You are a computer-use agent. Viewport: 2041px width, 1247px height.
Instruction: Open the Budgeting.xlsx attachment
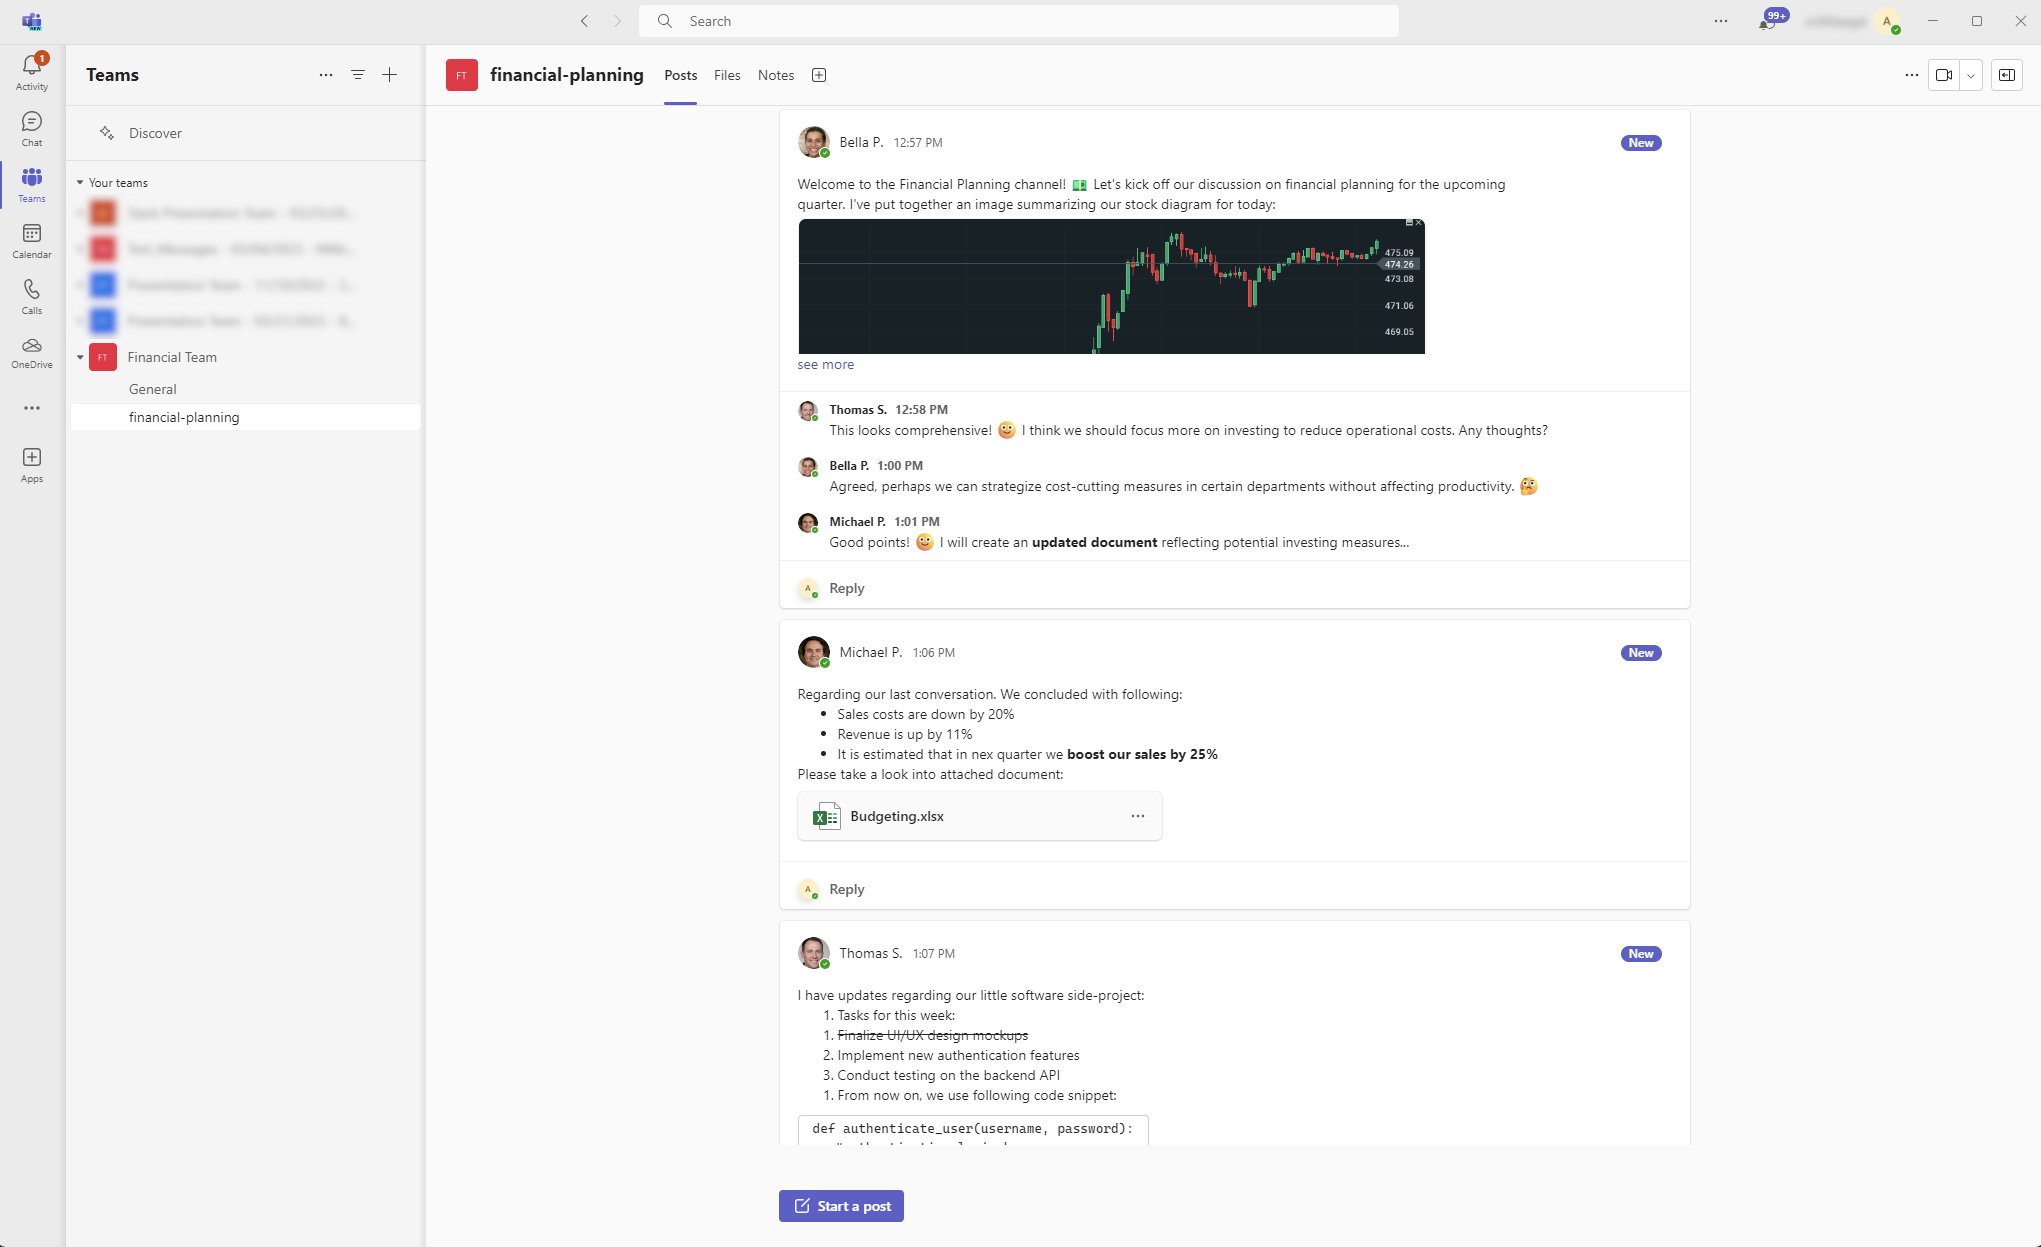[980, 816]
